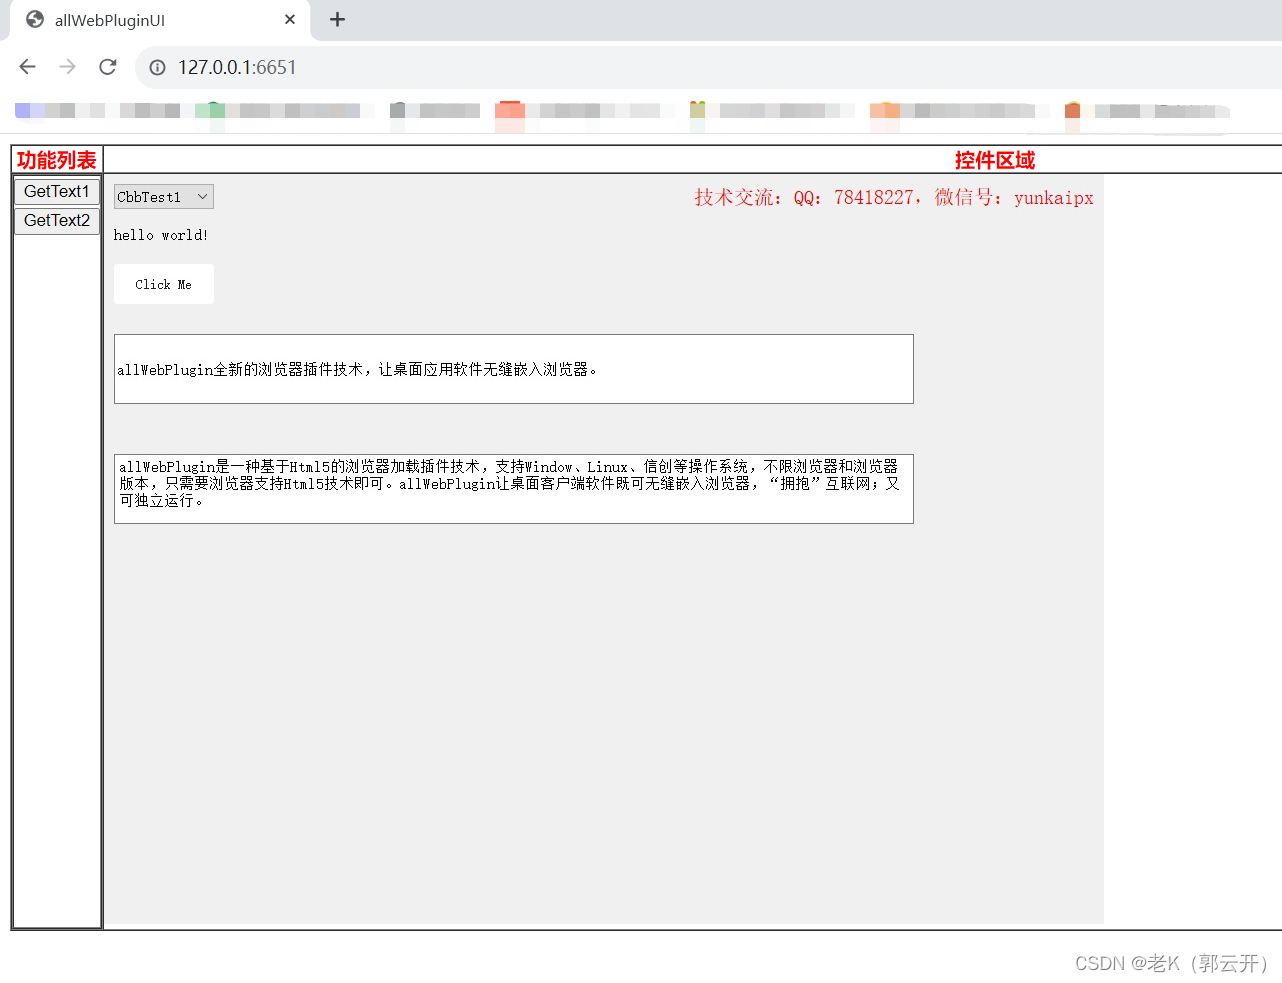Click the Click Me button
1282x983 pixels.
pos(164,284)
